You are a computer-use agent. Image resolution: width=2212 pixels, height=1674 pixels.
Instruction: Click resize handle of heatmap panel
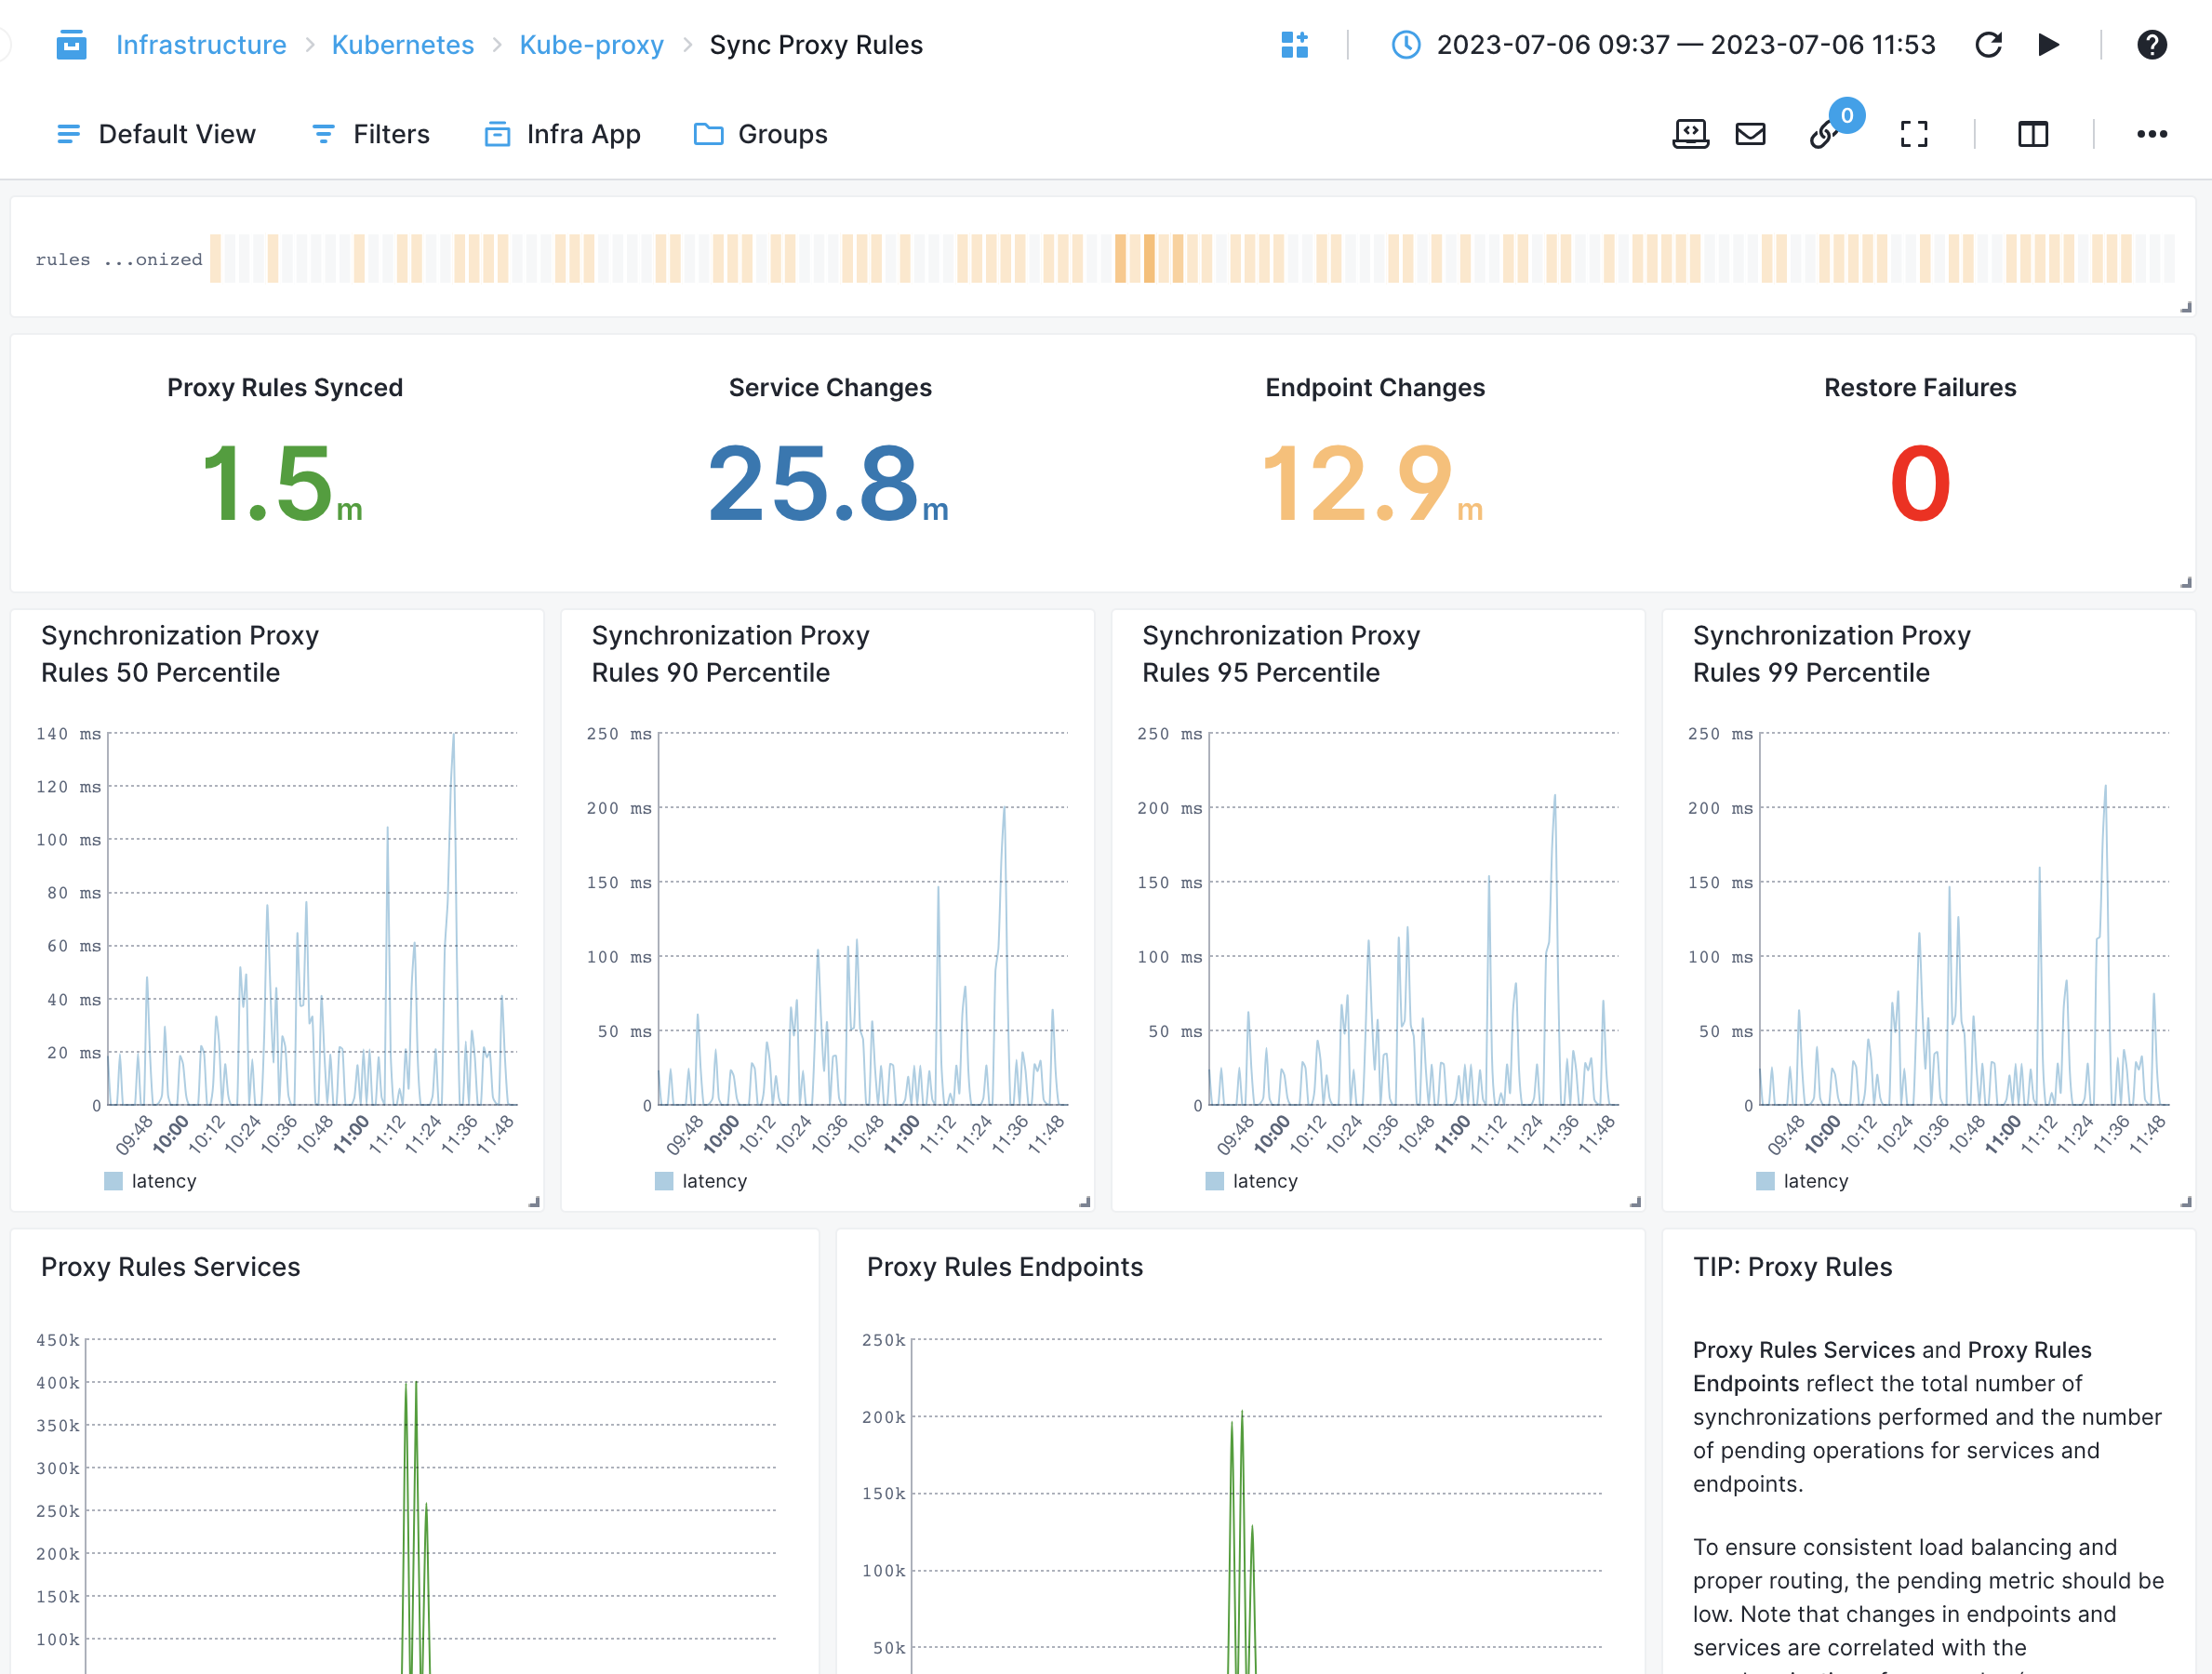[2186, 307]
